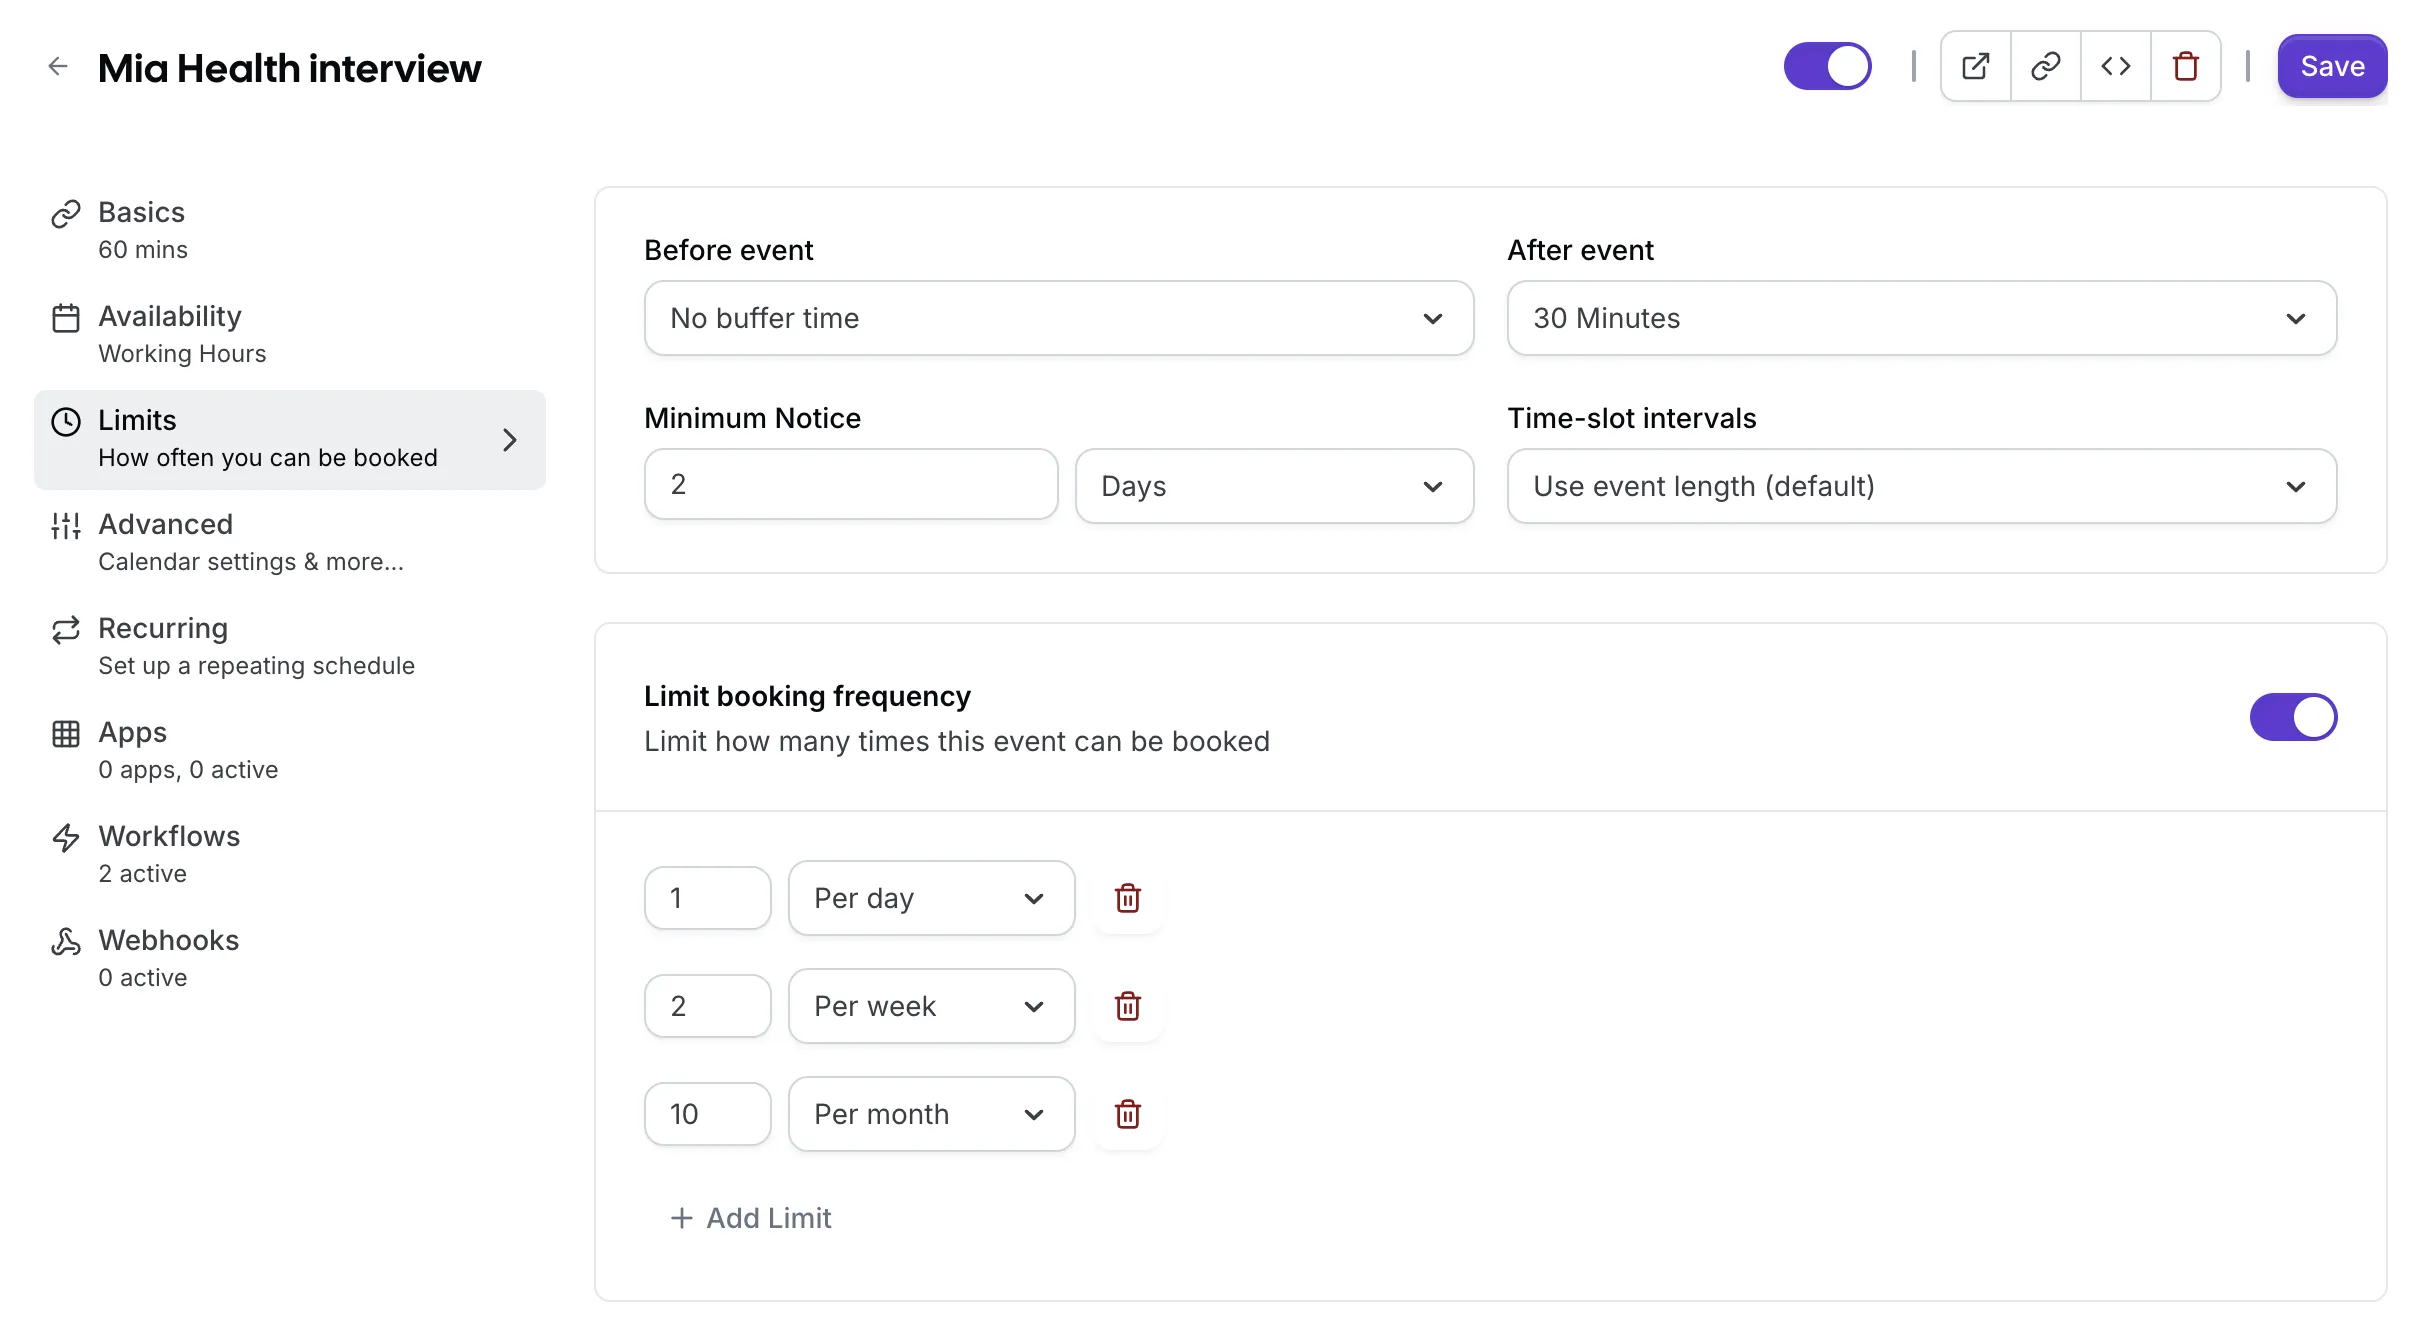Delete the Per month limit row
The height and width of the screenshot is (1324, 2422).
1127,1114
